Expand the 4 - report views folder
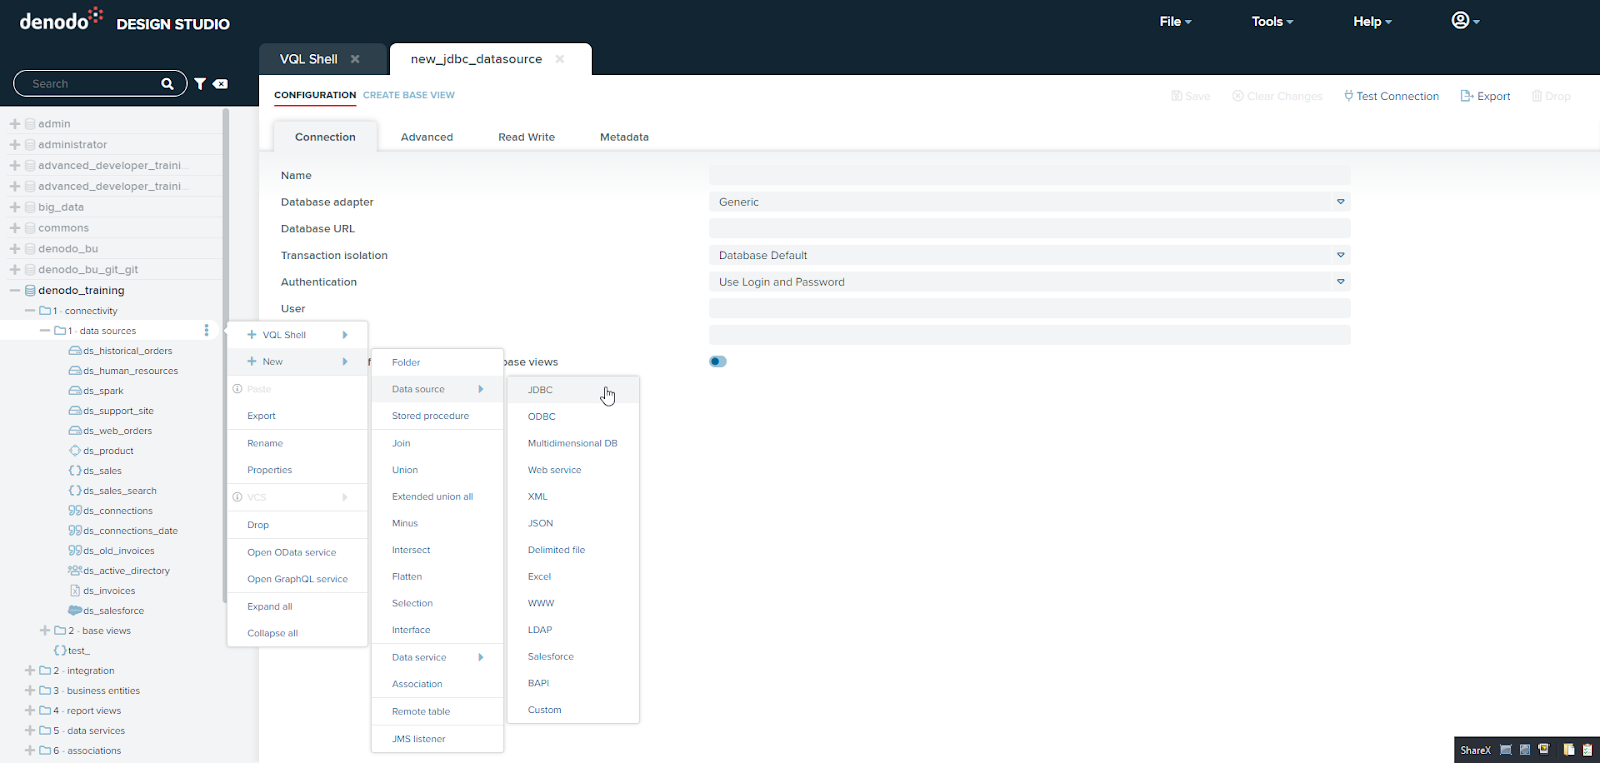The image size is (1600, 763). tap(30, 711)
